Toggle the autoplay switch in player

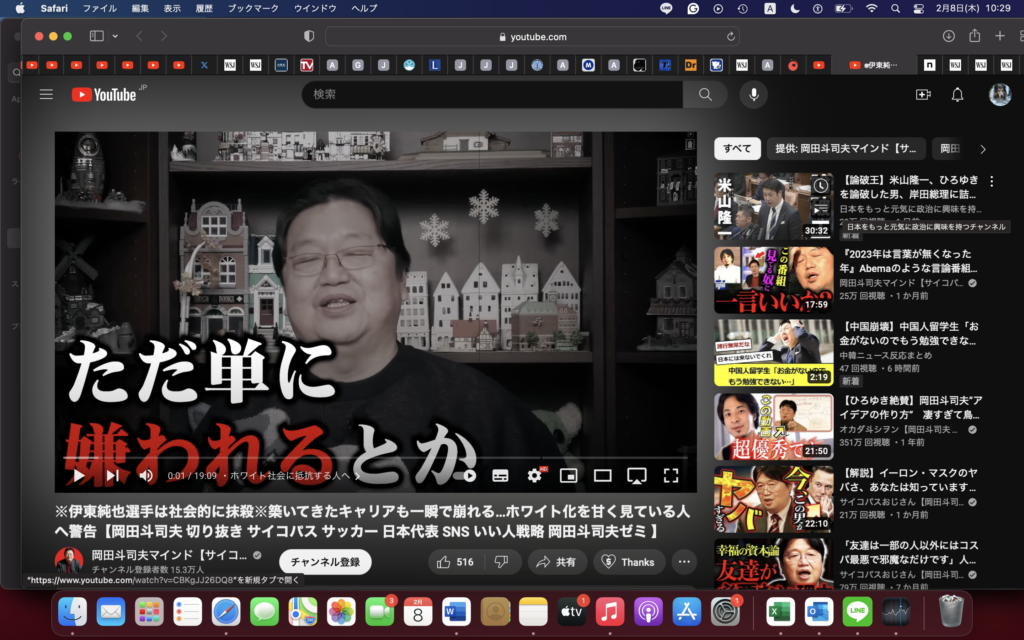(x=467, y=476)
